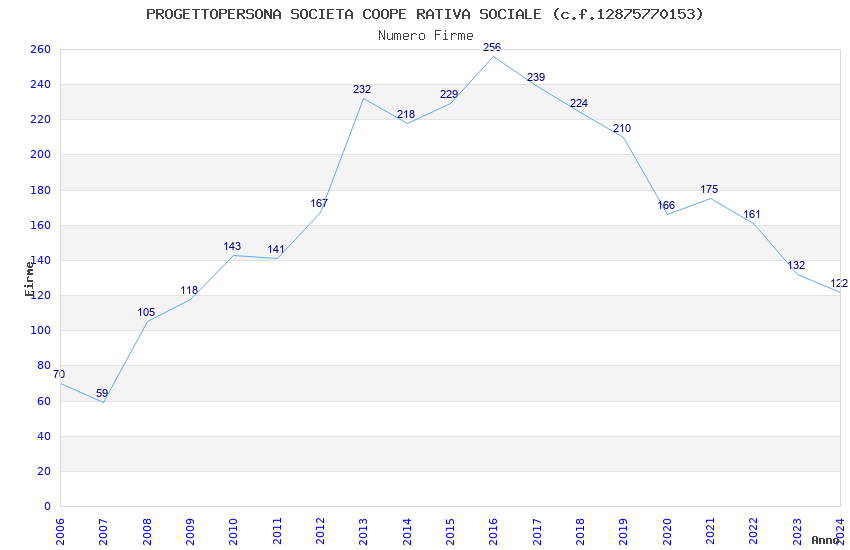Click the data label 118 for 2009
This screenshot has width=850, height=550.
189,290
